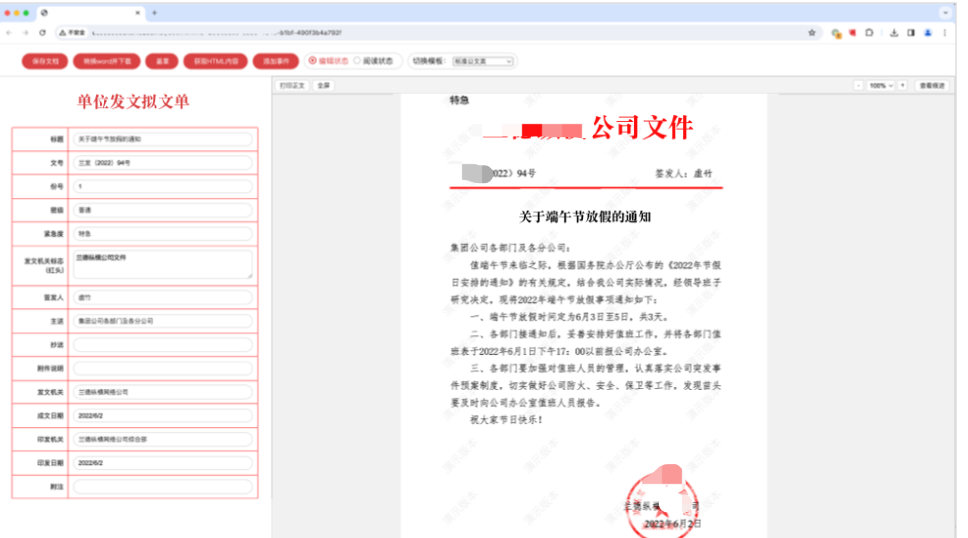Click the 特急 urgency mark in document

coord(459,100)
